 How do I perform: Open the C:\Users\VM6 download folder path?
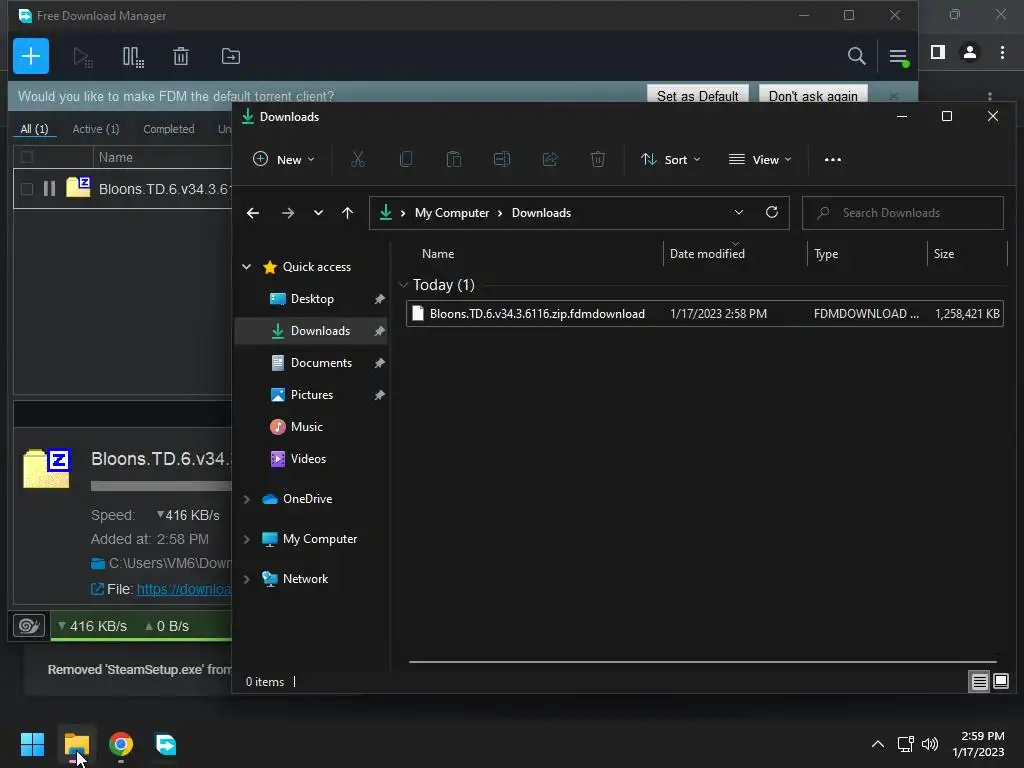tap(170, 563)
